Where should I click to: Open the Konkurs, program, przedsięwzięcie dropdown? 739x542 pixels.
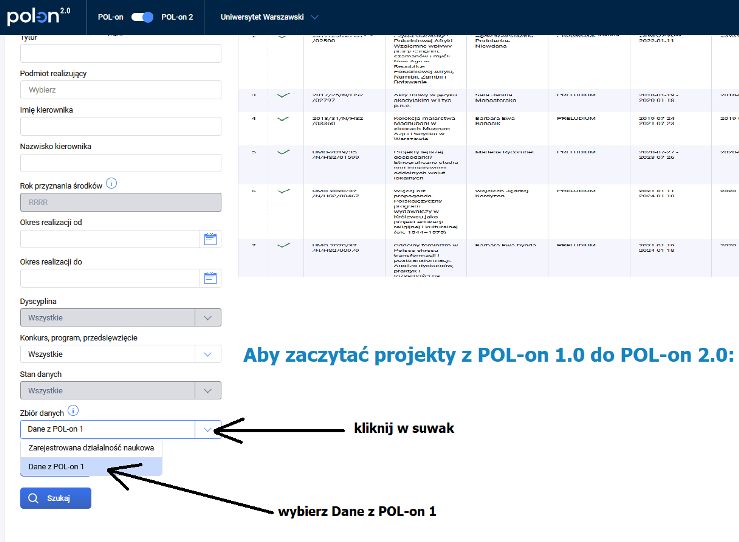coord(207,354)
